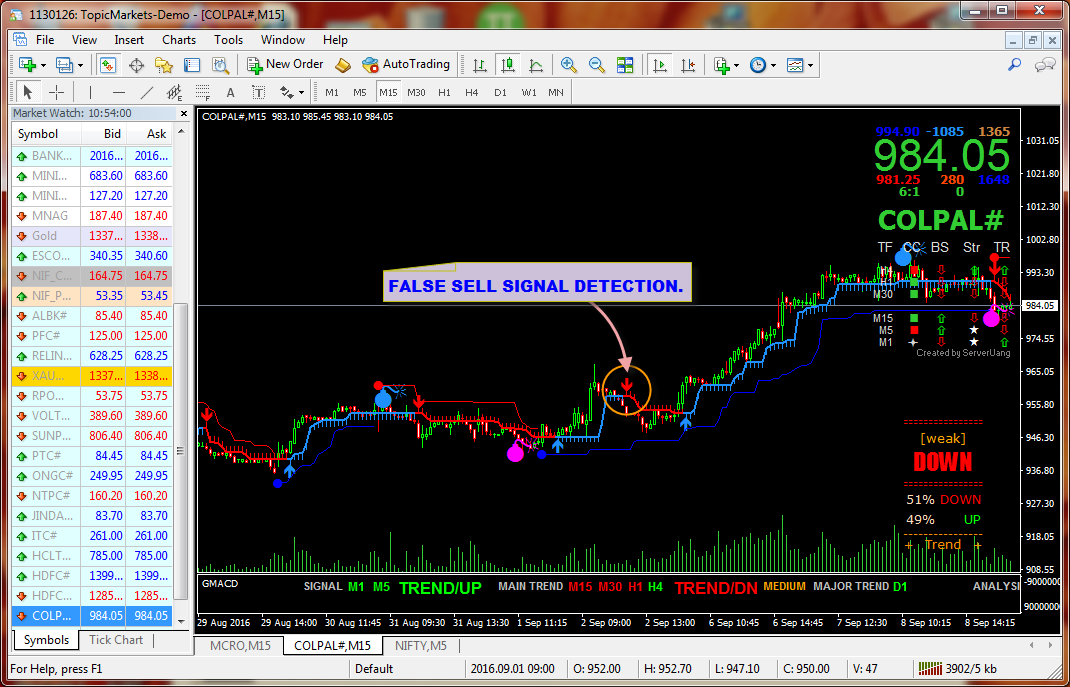Select the MN timeframe
The image size is (1070, 687).
[556, 92]
